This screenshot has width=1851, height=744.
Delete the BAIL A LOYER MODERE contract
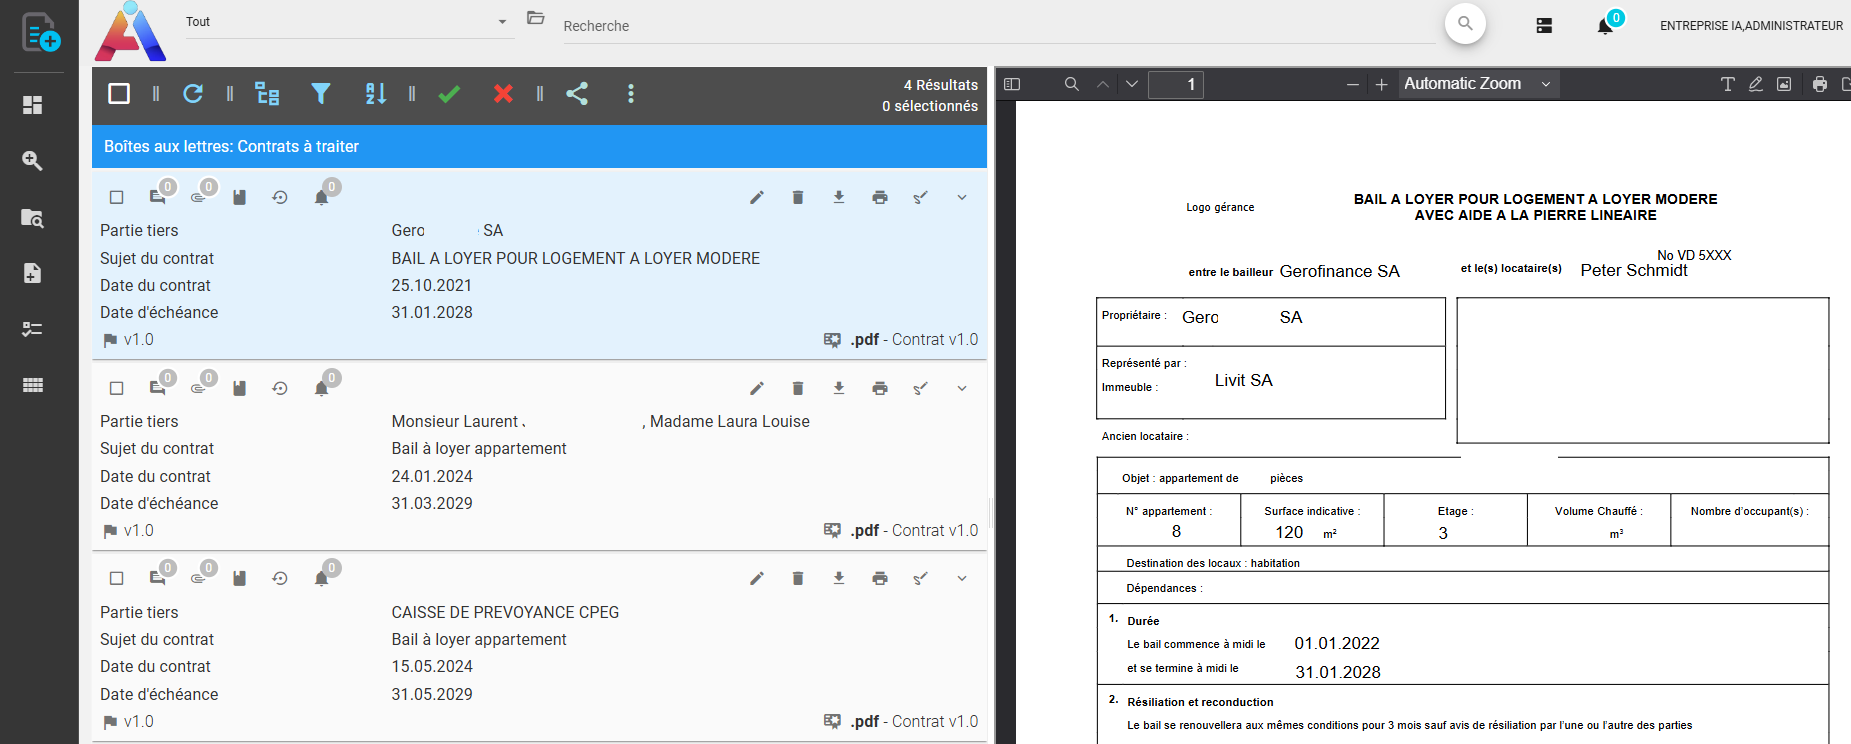[x=798, y=198]
